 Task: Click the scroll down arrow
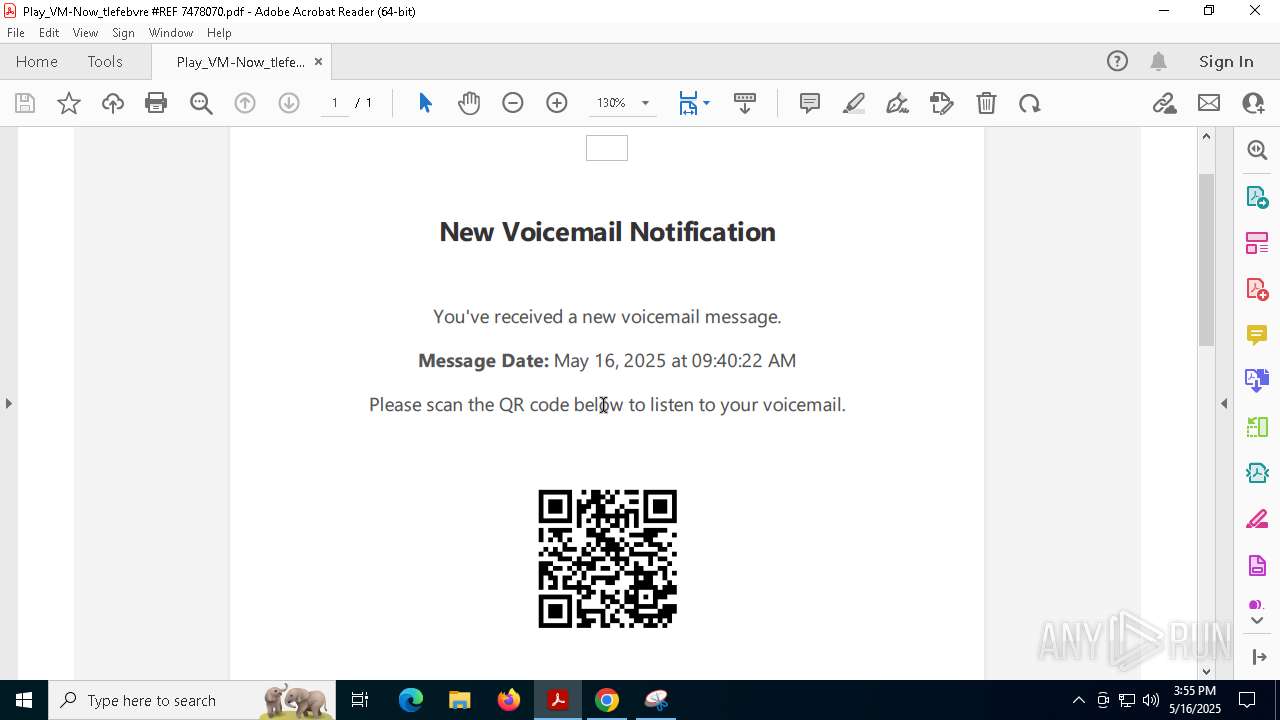(1206, 671)
